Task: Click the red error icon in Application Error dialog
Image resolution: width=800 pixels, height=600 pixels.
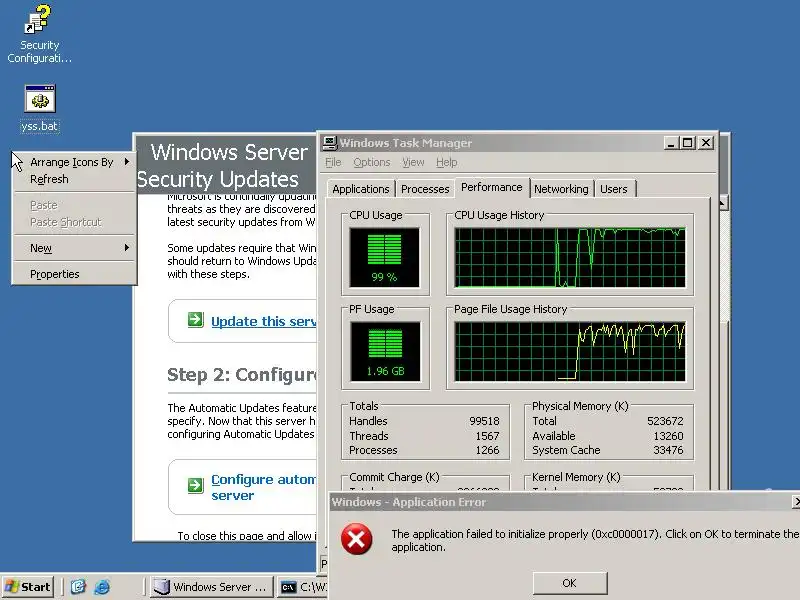Action: point(356,539)
